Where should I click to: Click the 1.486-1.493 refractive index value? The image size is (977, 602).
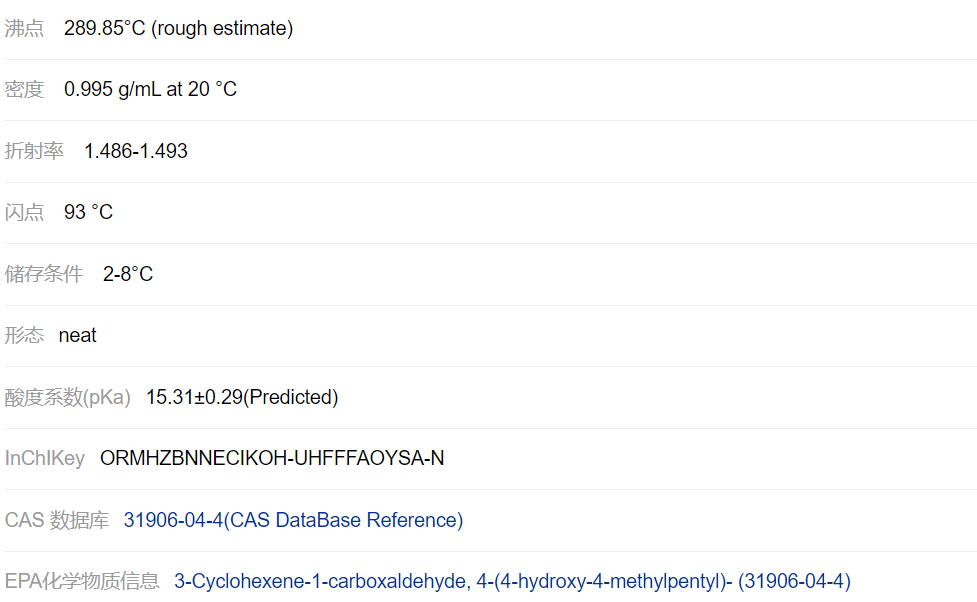pyautogui.click(x=136, y=151)
